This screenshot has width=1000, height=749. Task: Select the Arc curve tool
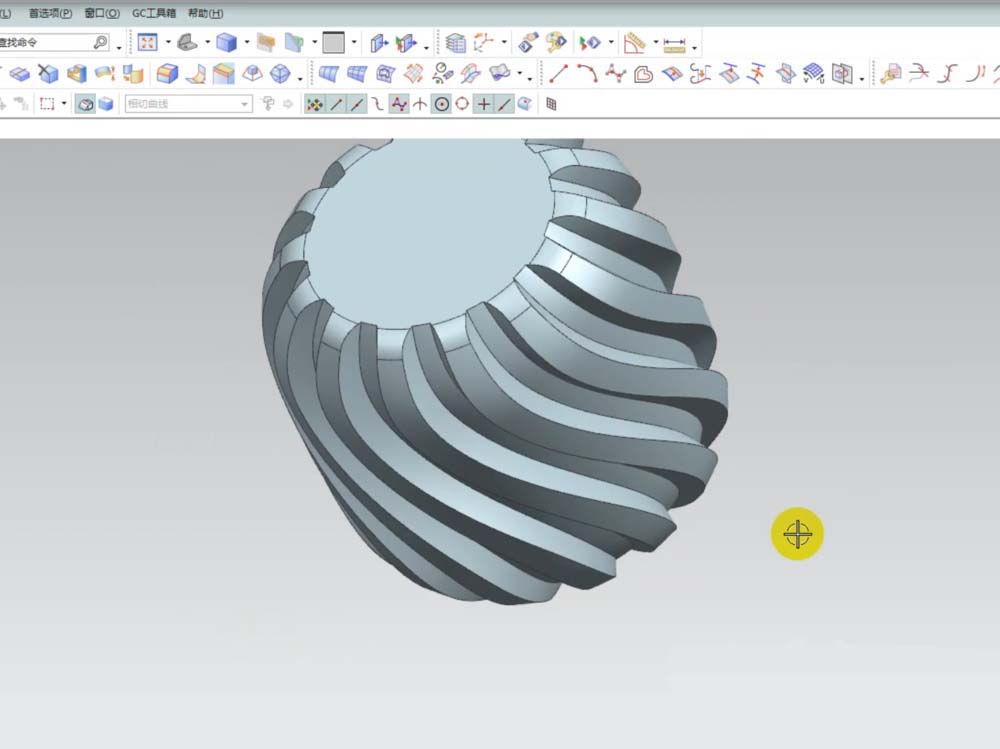(x=587, y=74)
